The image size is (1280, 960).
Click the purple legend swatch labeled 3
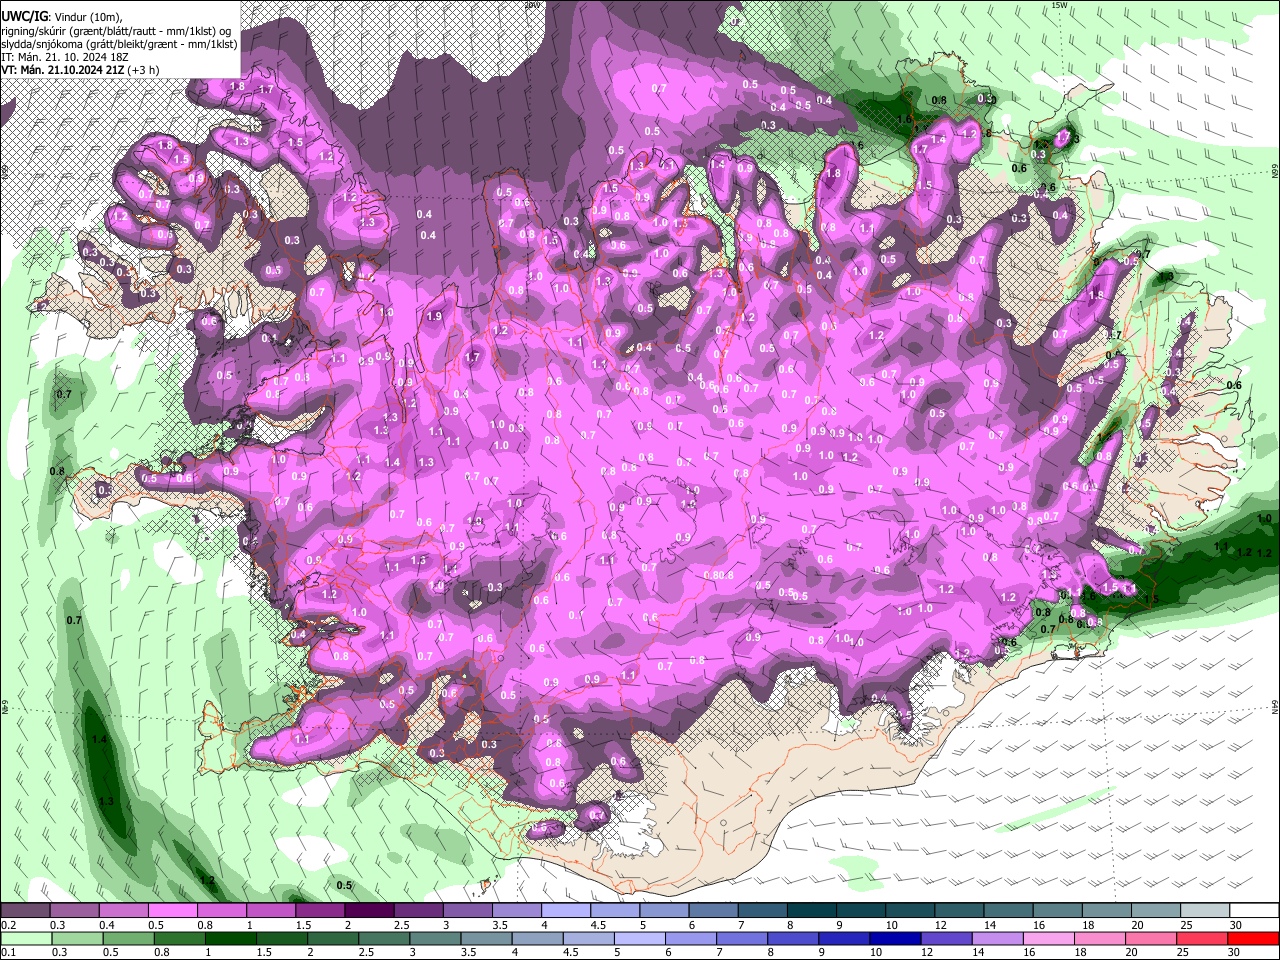coord(468,911)
